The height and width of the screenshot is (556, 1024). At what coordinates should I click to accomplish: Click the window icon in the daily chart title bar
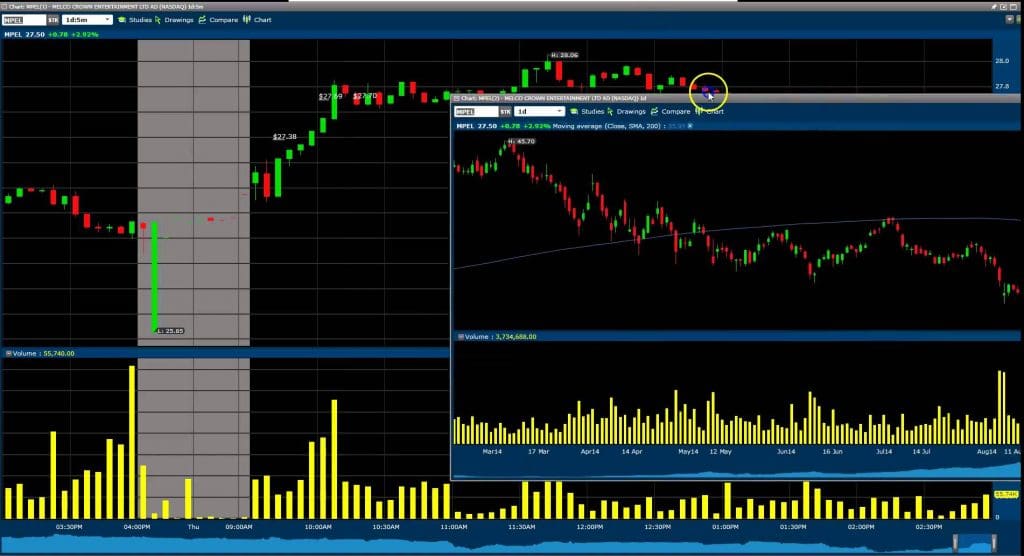(x=457, y=98)
